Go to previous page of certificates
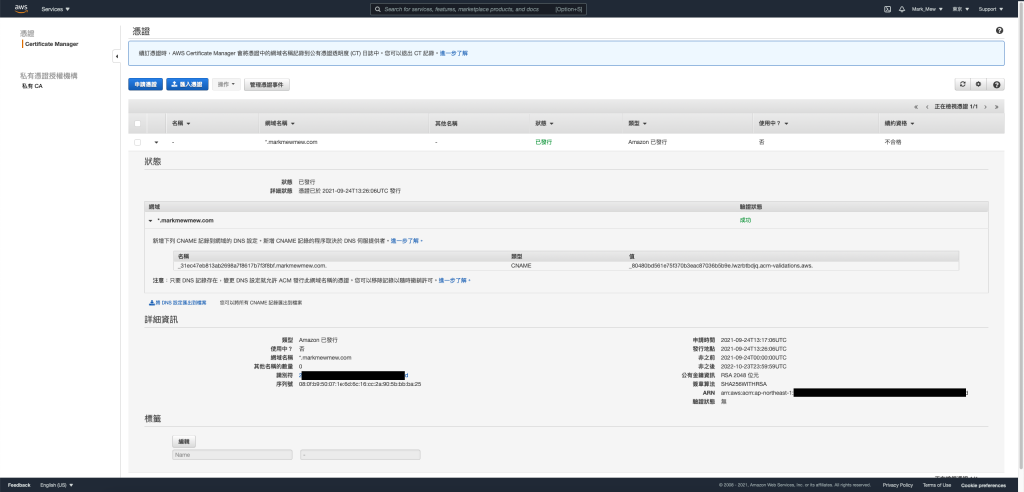Image resolution: width=1024 pixels, height=492 pixels. click(927, 107)
